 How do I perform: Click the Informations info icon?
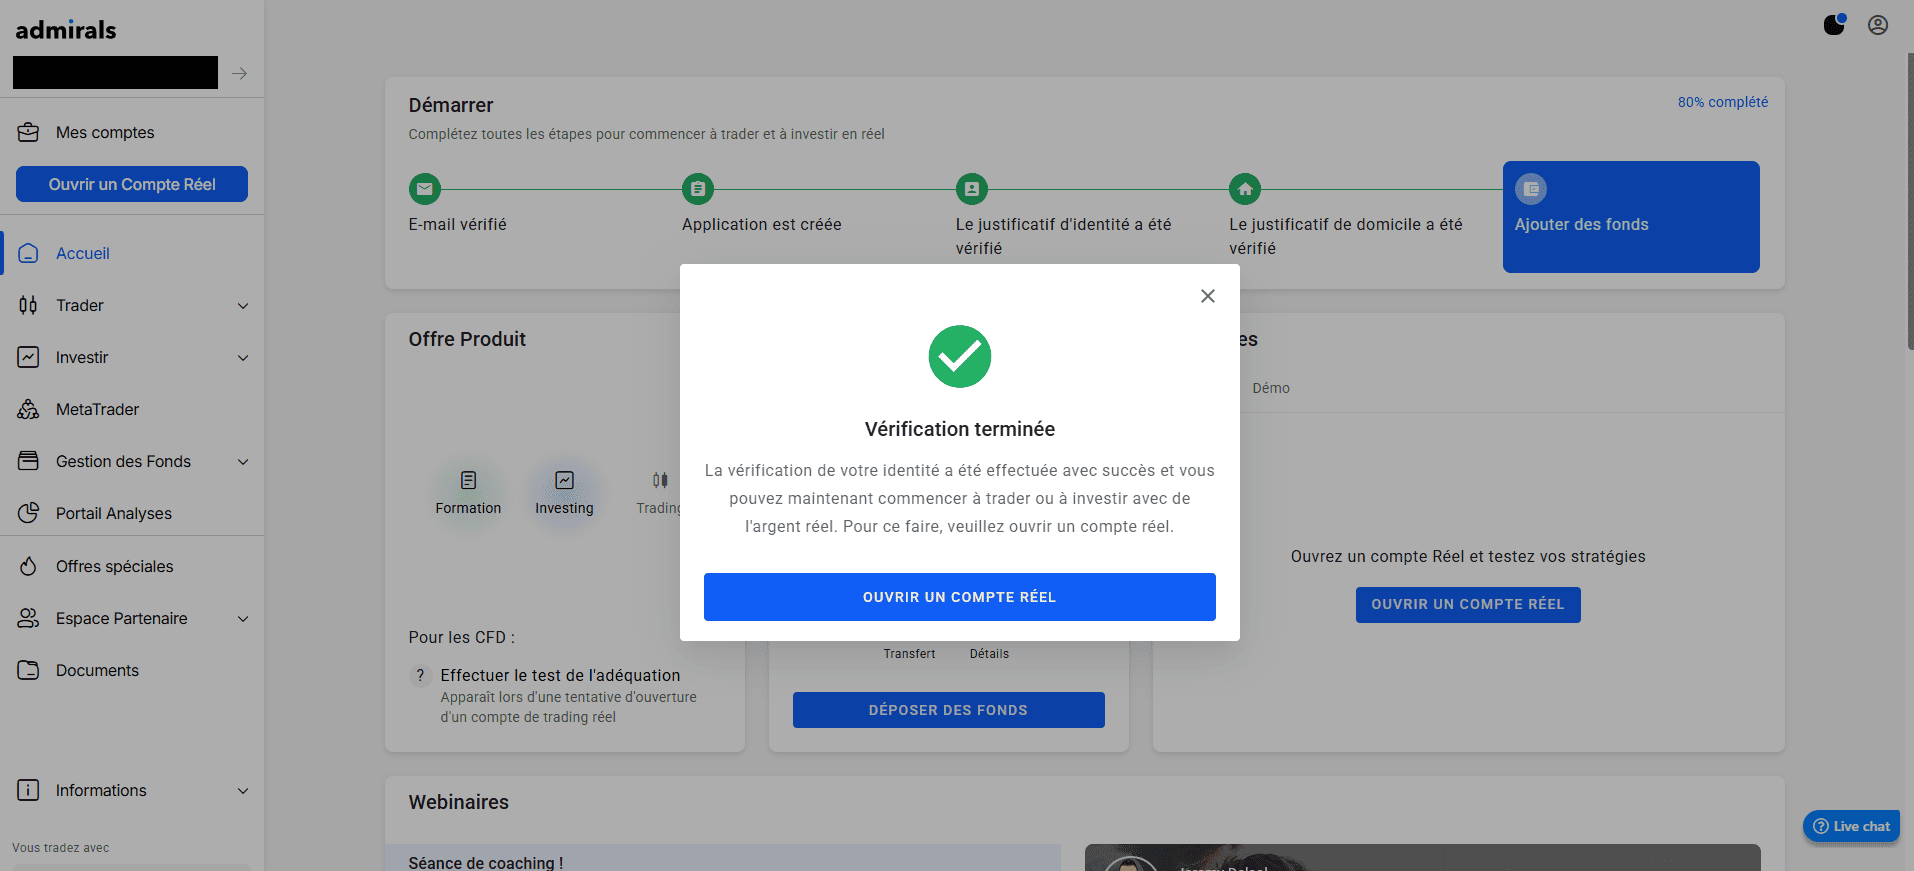(28, 790)
